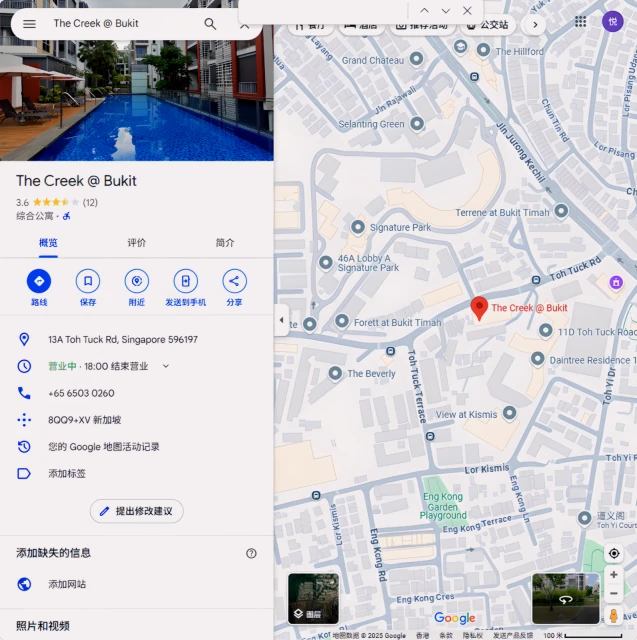The image size is (637, 640).
Task: Copy the address 13A Toh Tuck Rd
Action: click(x=123, y=340)
